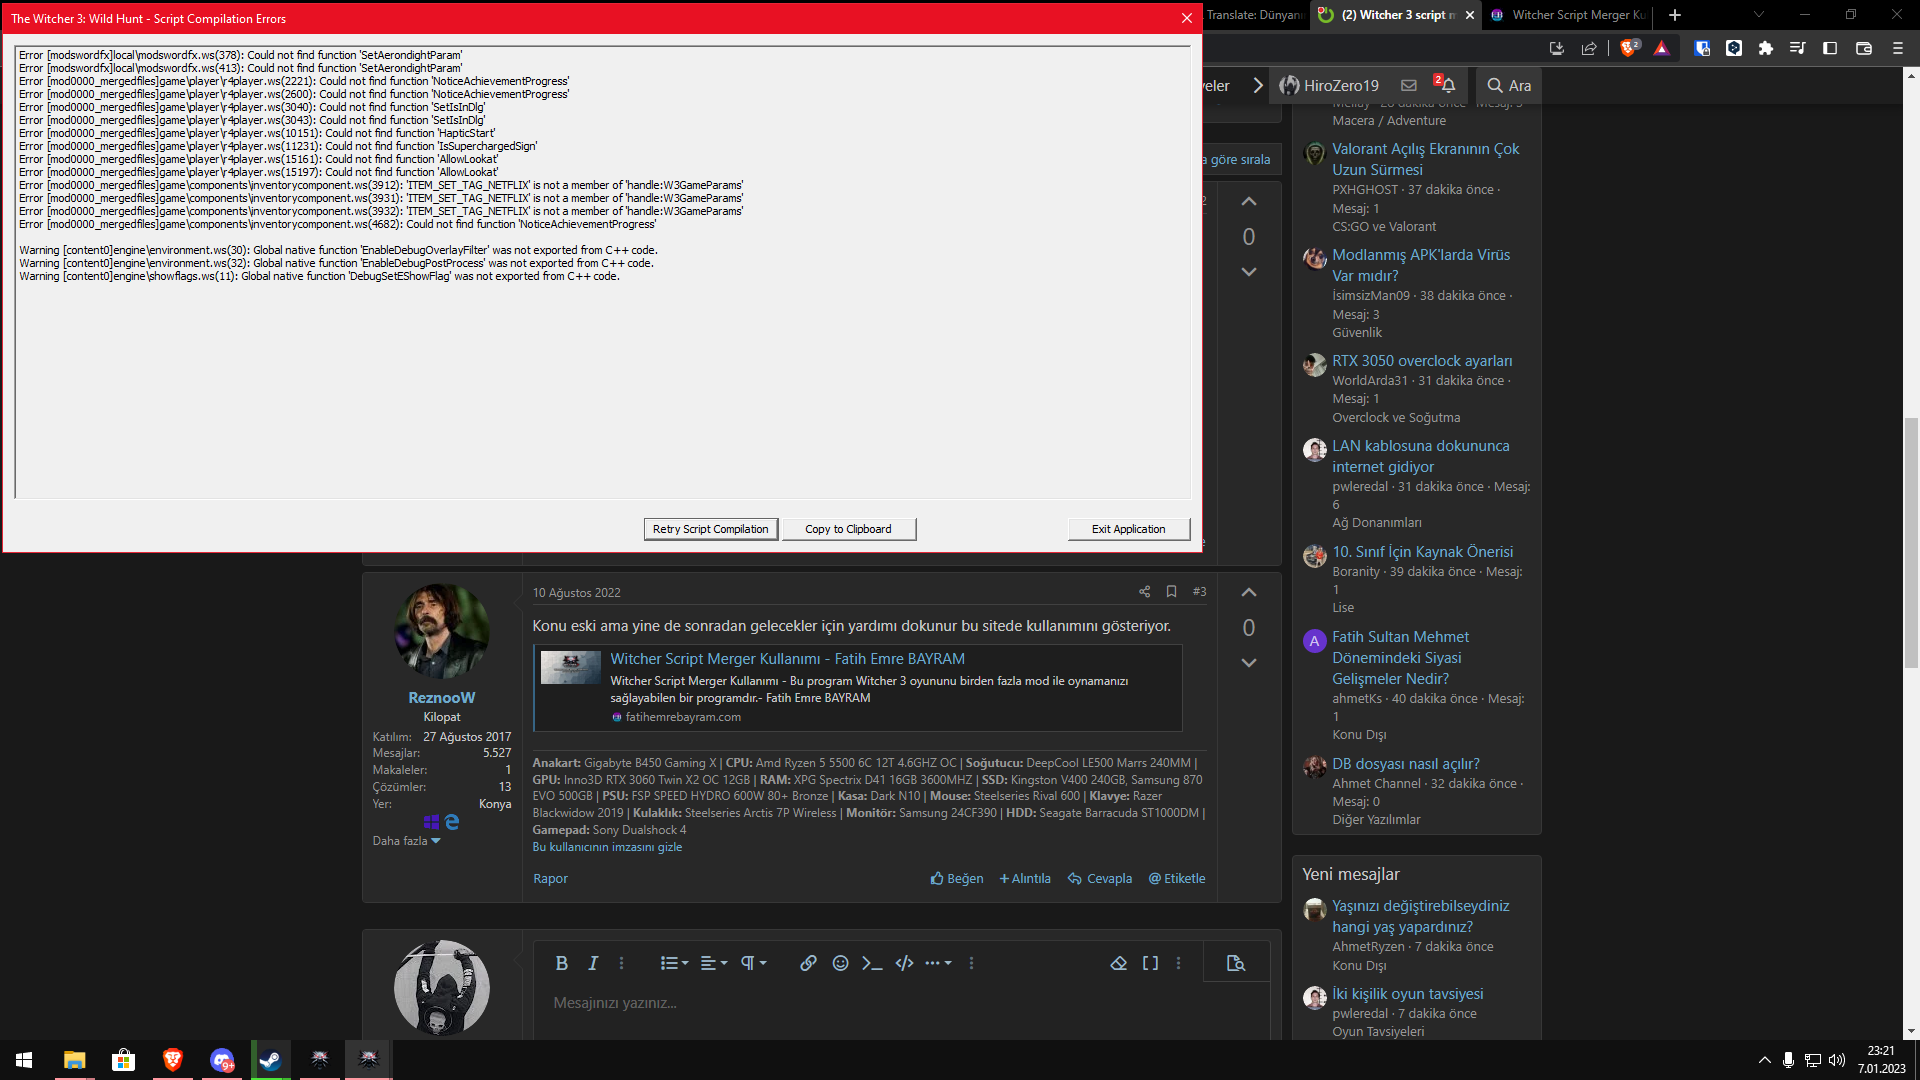Click Copy to Clipboard button
The image size is (1920, 1080).
(848, 529)
